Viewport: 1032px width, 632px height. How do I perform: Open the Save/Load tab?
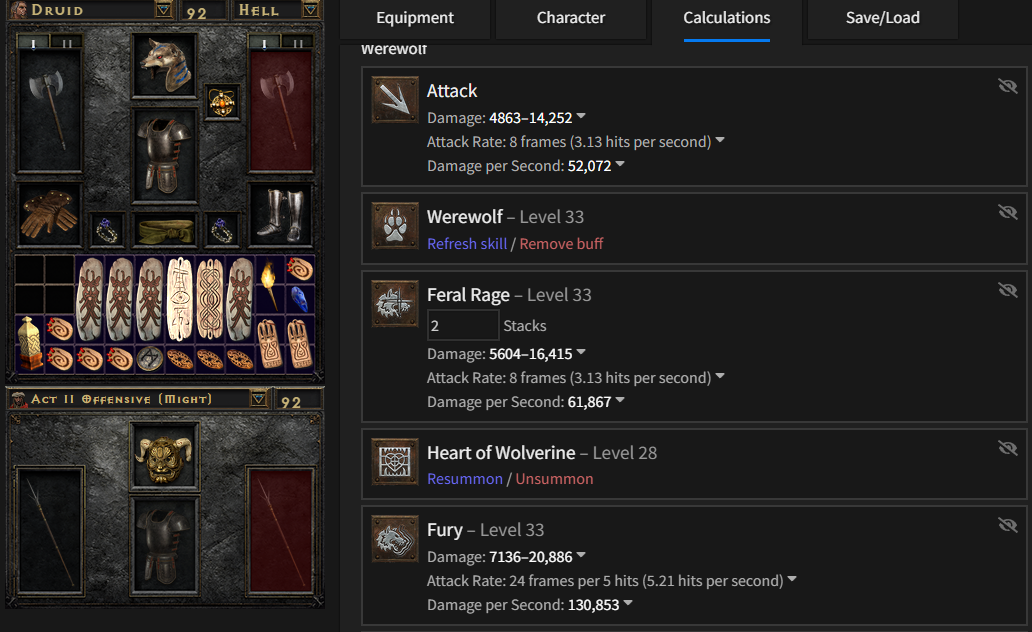tap(883, 18)
